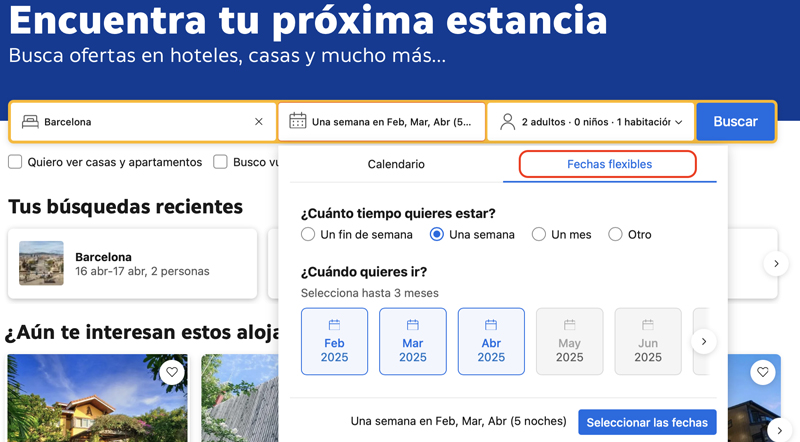Viewport: 800px width, 442px height.
Task: Click the person icon in guests field
Action: [x=508, y=121]
